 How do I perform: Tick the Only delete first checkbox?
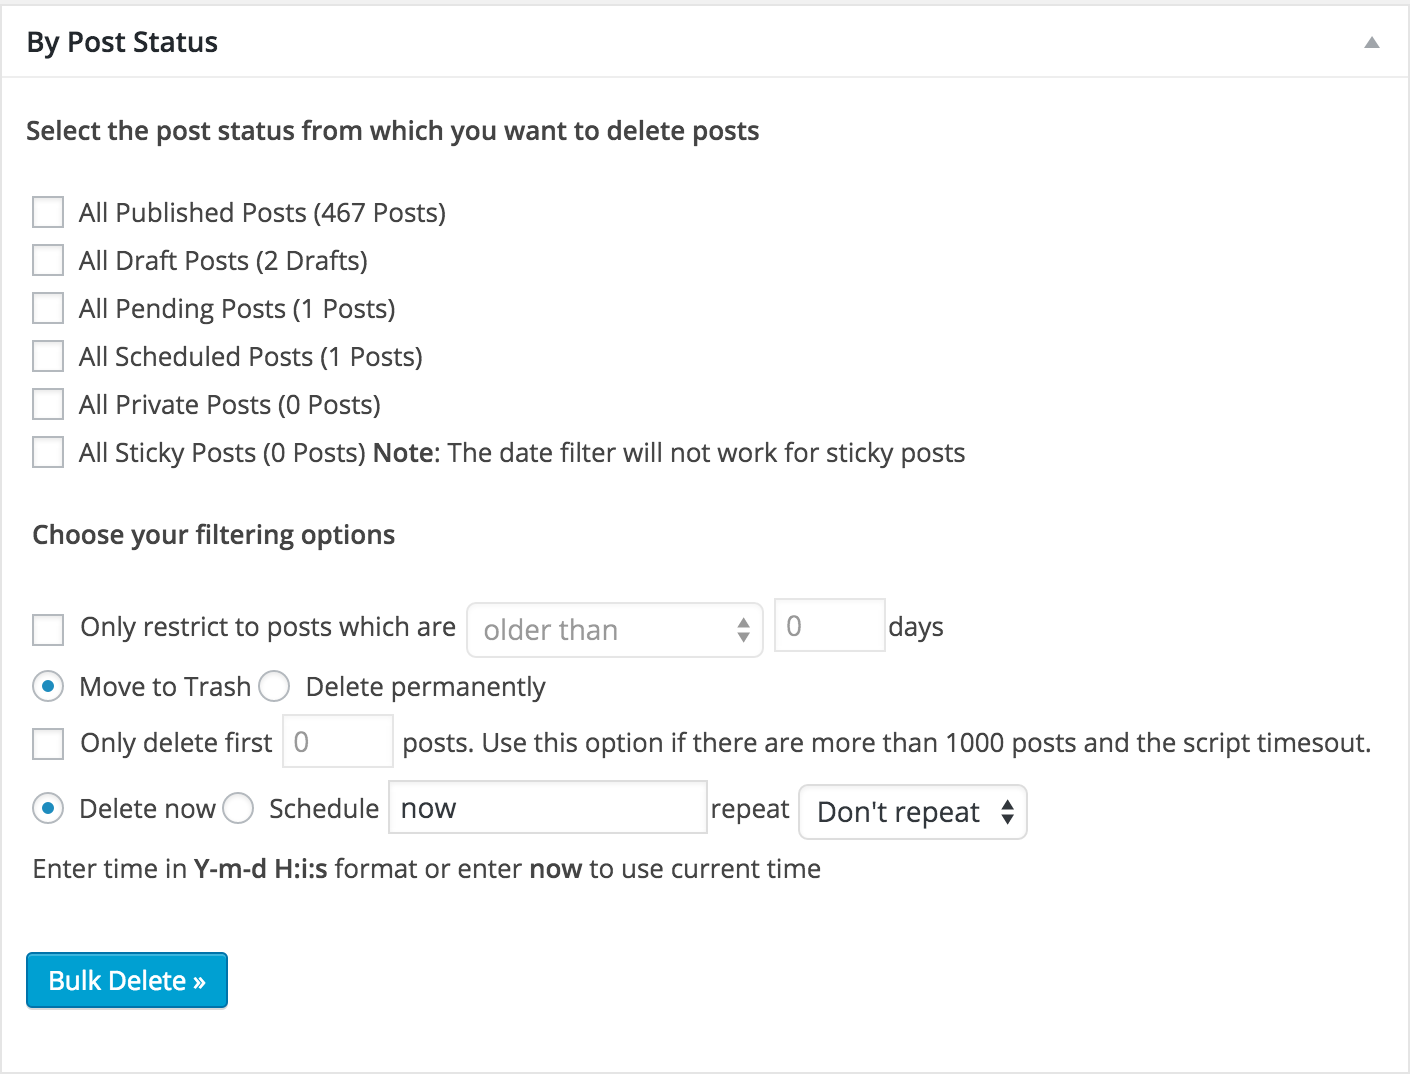pos(48,744)
